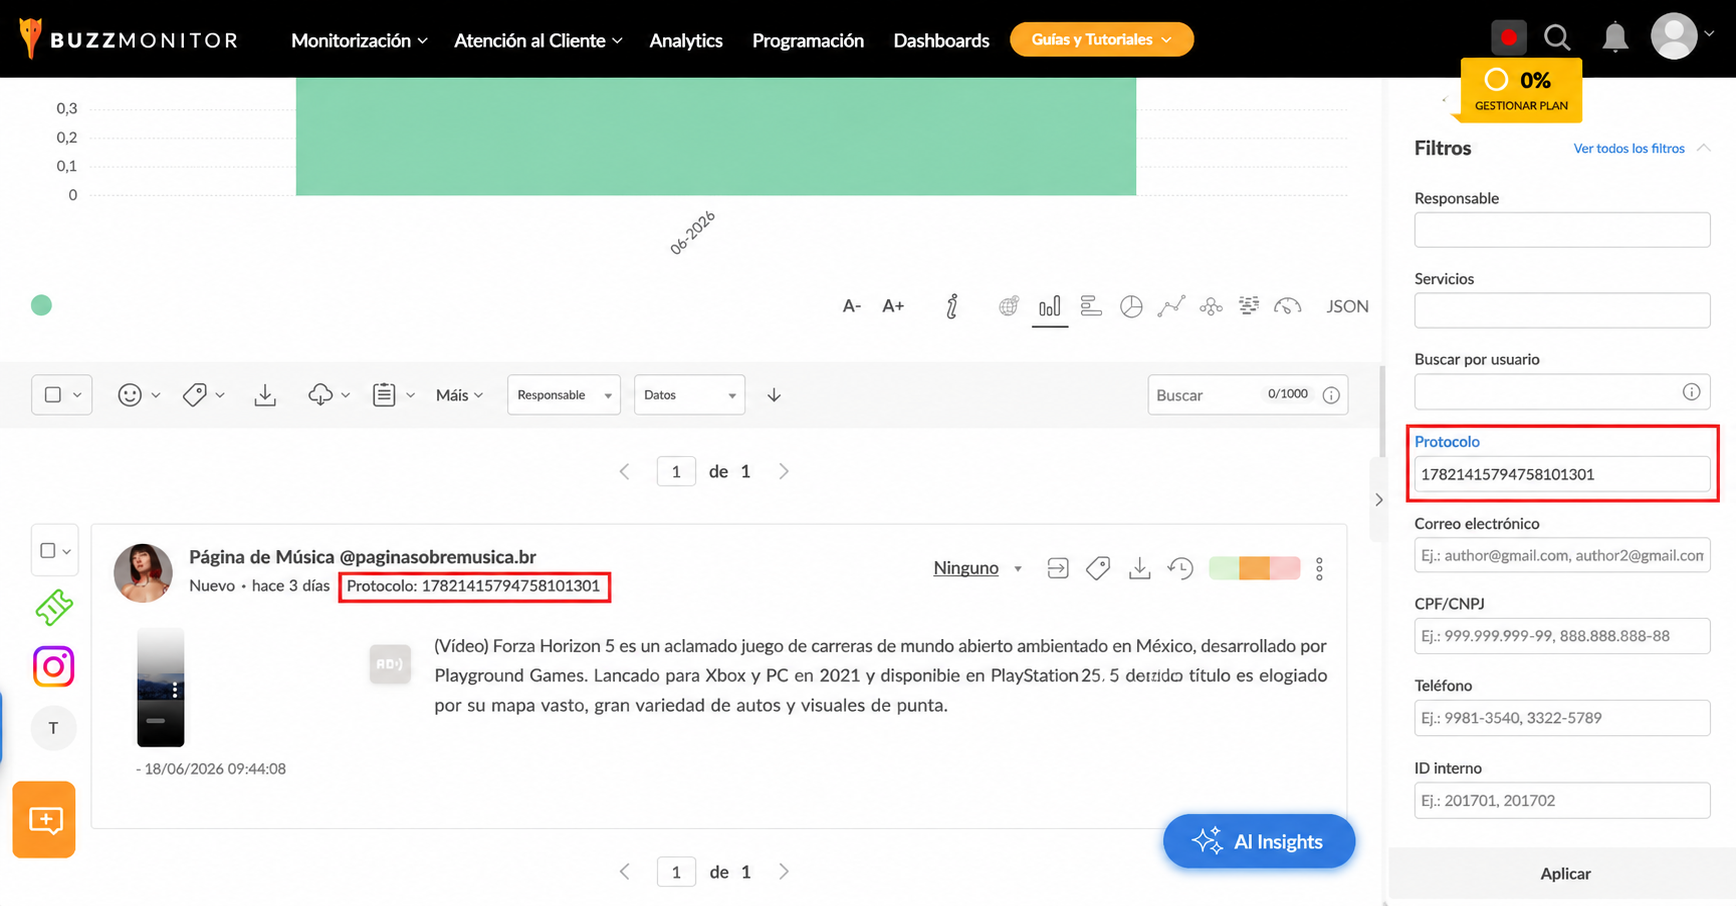Screen dimensions: 1736x906
Task: Click the post sentiment color bar
Action: (x=1254, y=568)
